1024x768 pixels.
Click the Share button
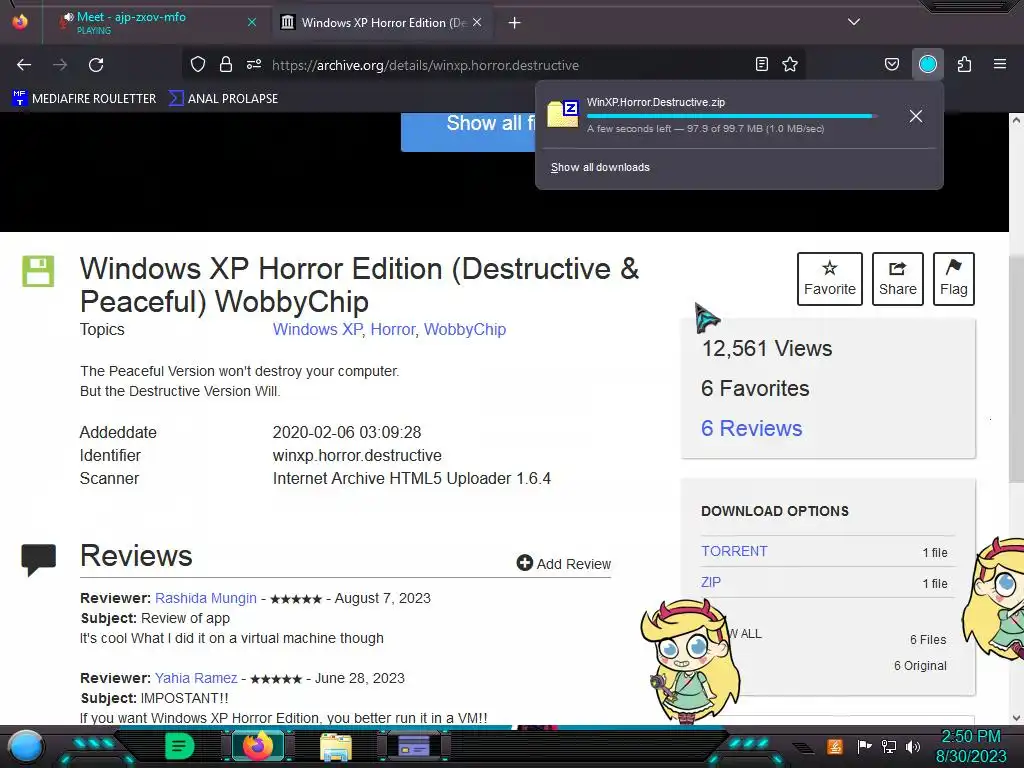(898, 279)
